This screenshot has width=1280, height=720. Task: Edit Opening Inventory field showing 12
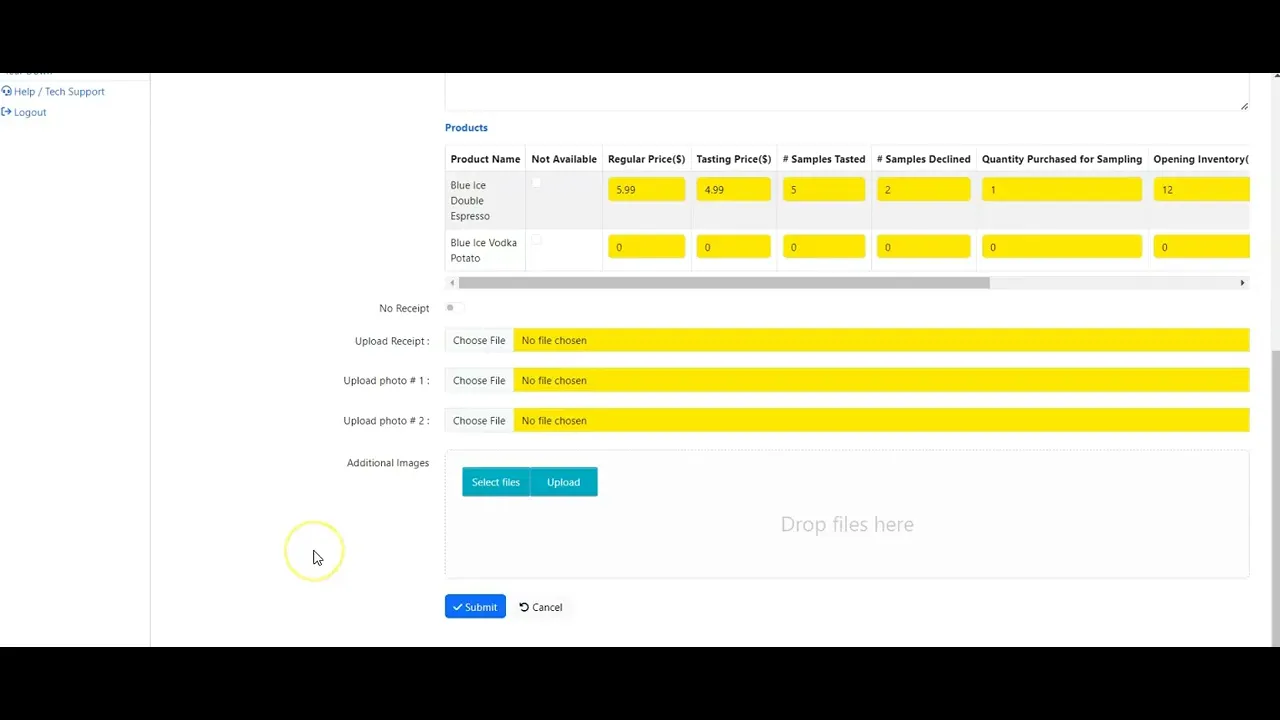tap(1201, 189)
